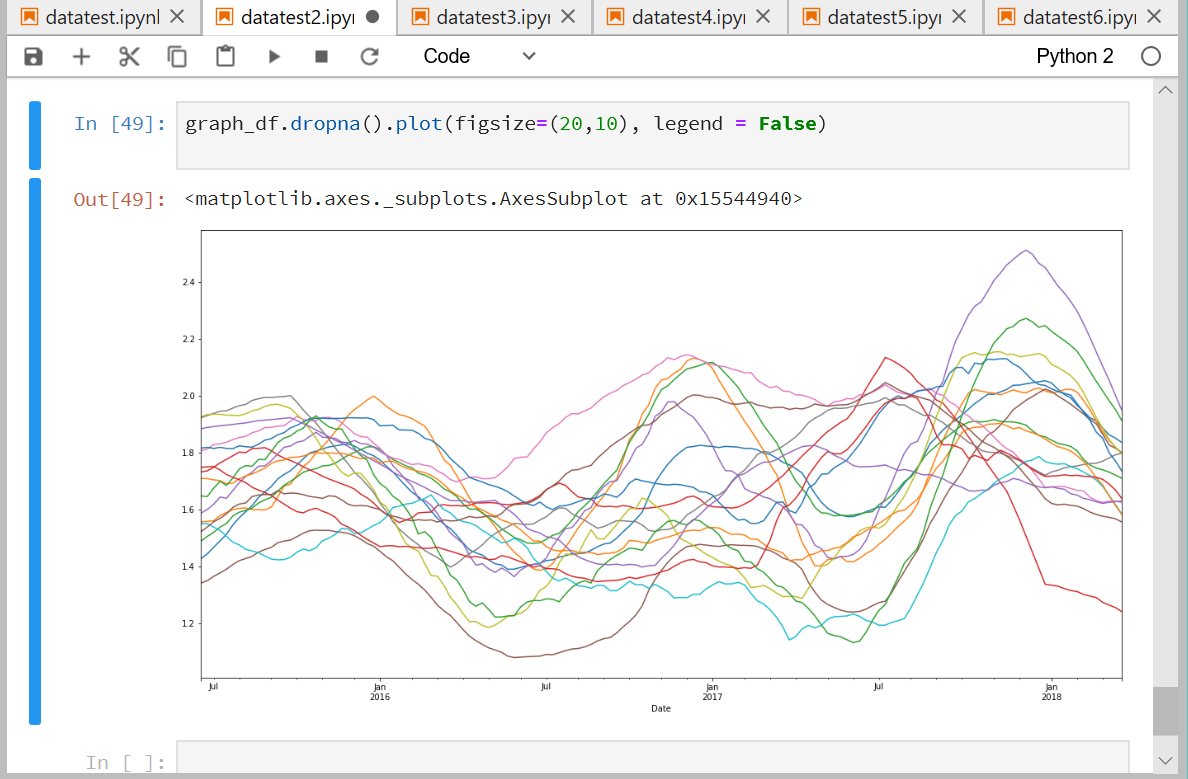Screen dimensions: 1188x779
Task: Open the cell type Code dropdown
Action: pyautogui.click(x=480, y=56)
